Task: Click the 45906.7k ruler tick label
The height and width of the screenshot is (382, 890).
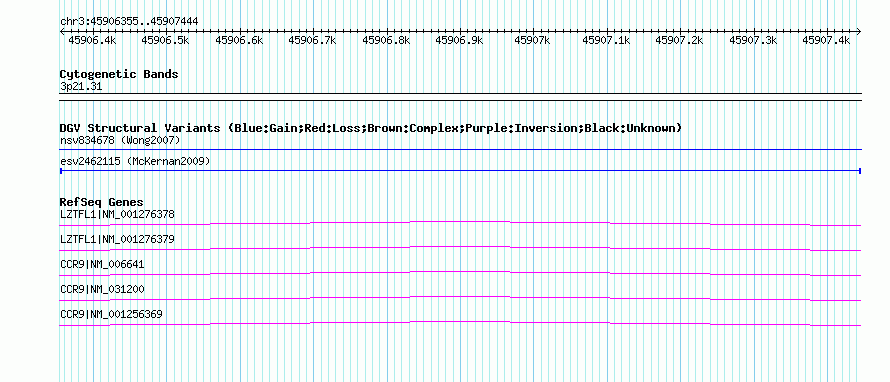Action: point(312,40)
